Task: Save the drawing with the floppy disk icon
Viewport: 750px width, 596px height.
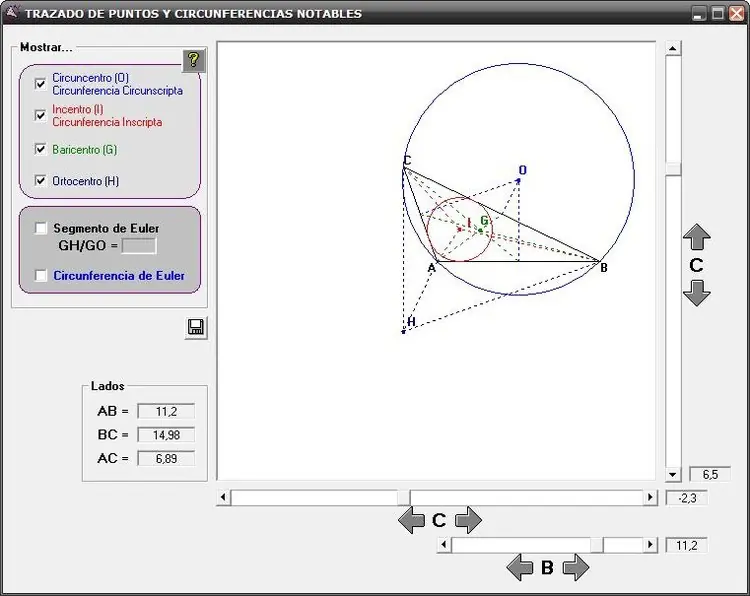Action: tap(196, 328)
